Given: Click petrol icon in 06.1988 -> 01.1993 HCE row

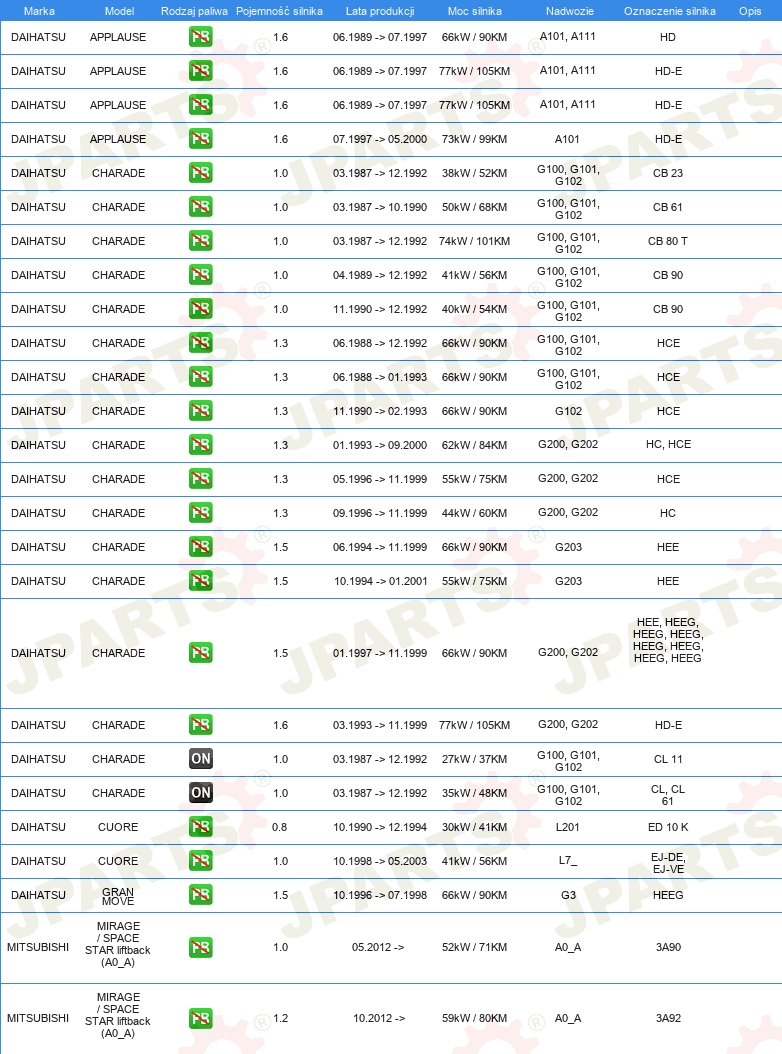Looking at the screenshot, I should pyautogui.click(x=200, y=377).
